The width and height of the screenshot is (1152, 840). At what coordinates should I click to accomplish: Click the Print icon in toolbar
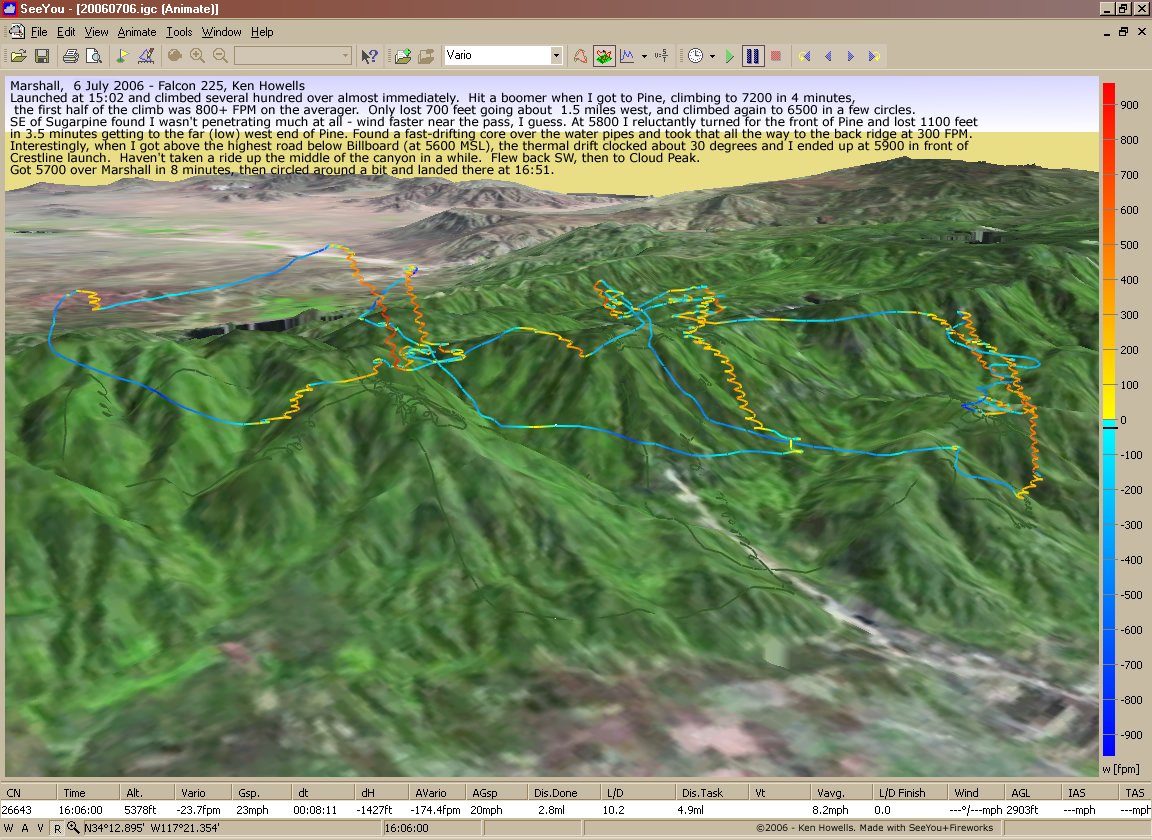point(70,56)
